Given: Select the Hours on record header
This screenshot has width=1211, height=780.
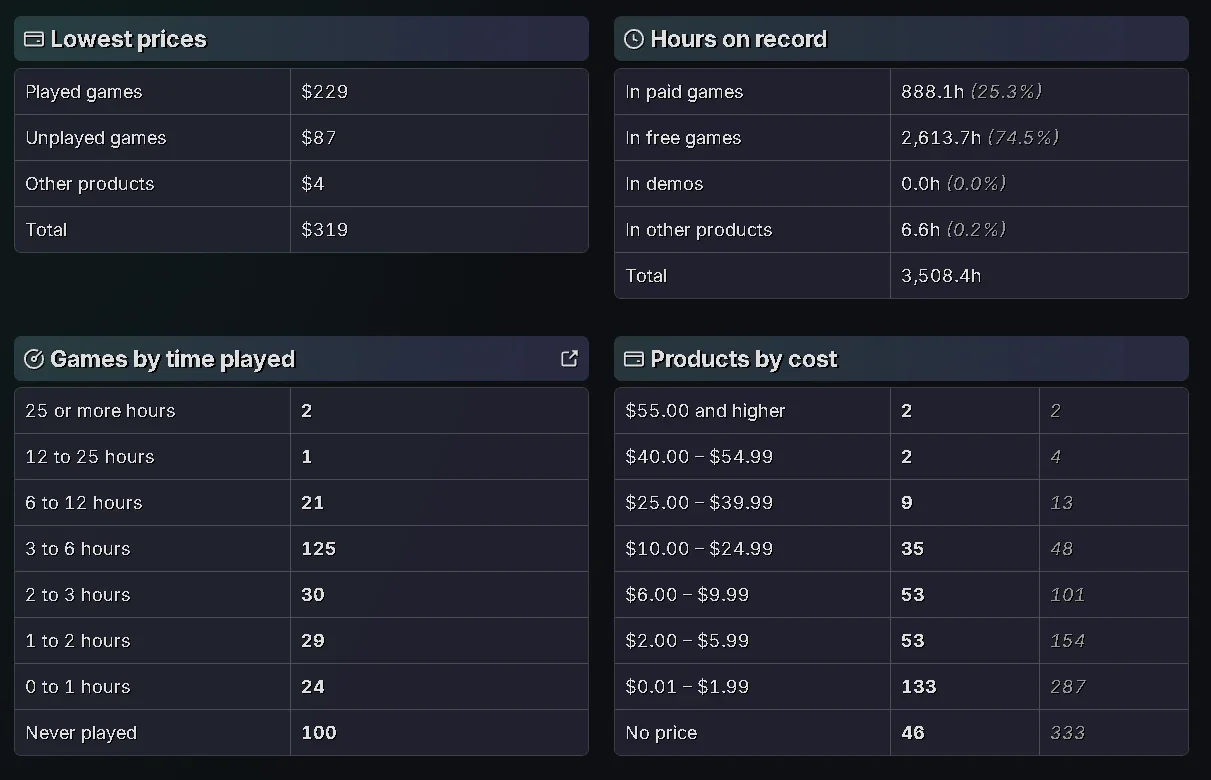Looking at the screenshot, I should (x=901, y=39).
